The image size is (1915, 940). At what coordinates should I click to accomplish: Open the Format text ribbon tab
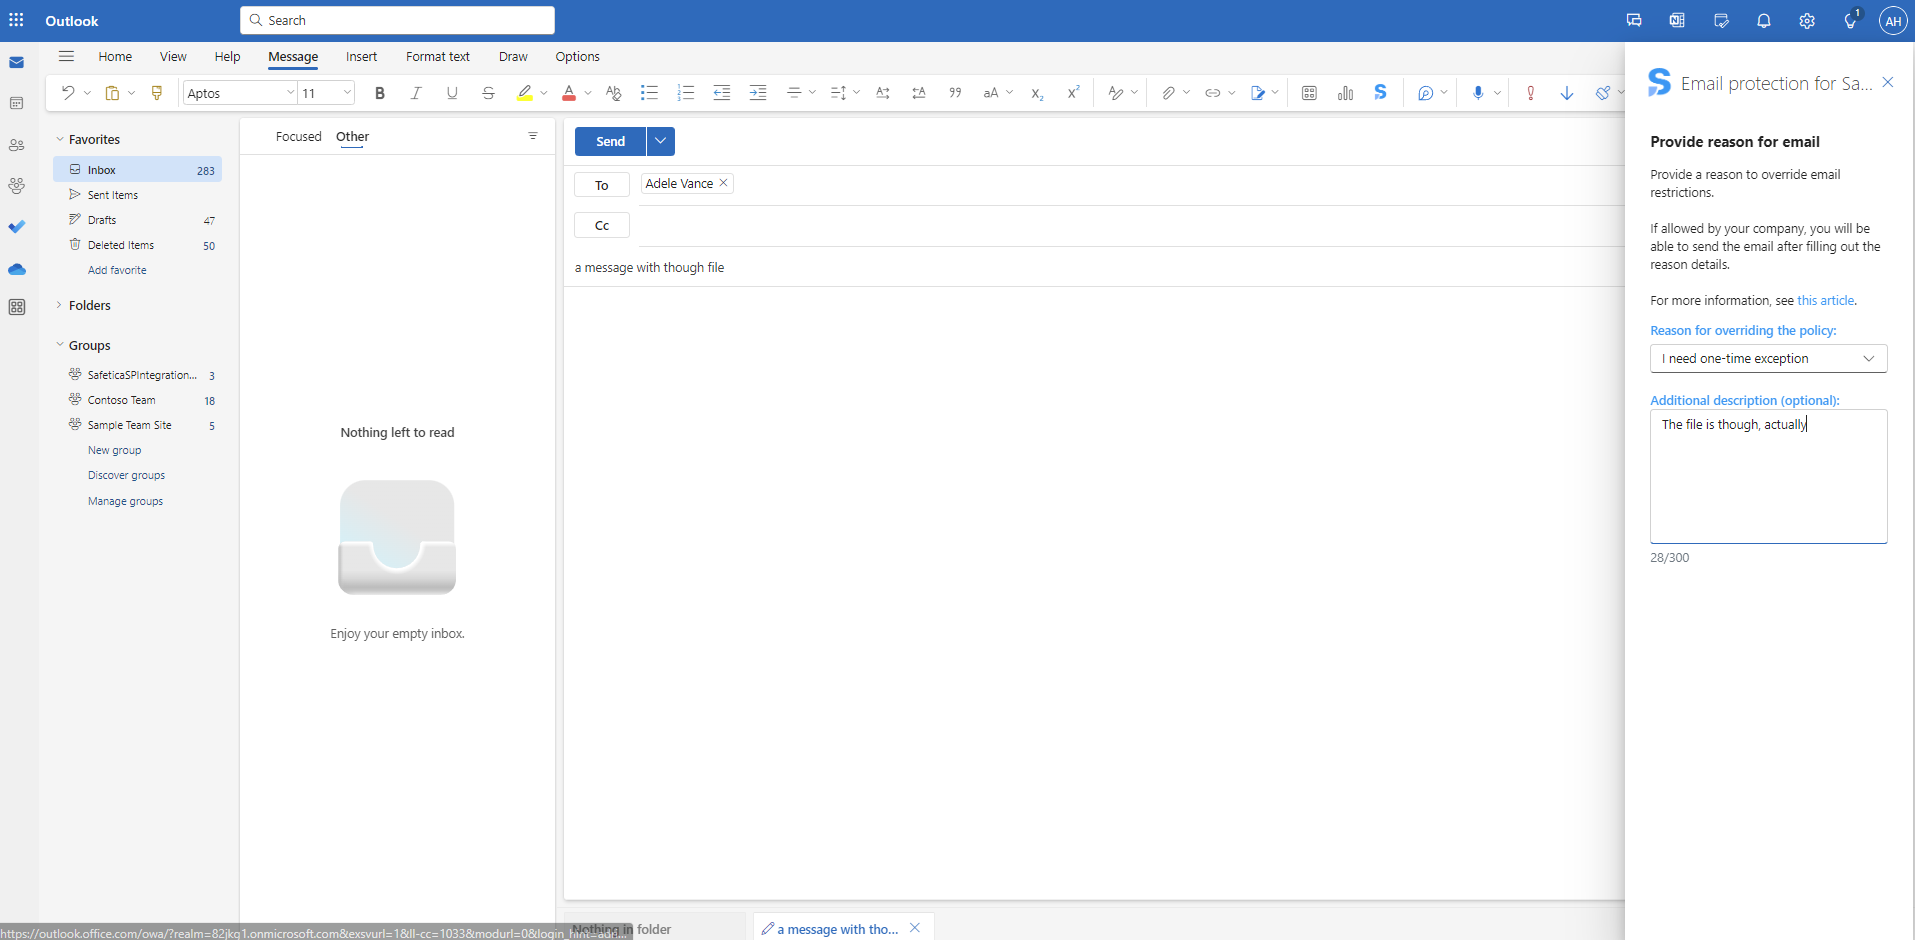click(438, 56)
